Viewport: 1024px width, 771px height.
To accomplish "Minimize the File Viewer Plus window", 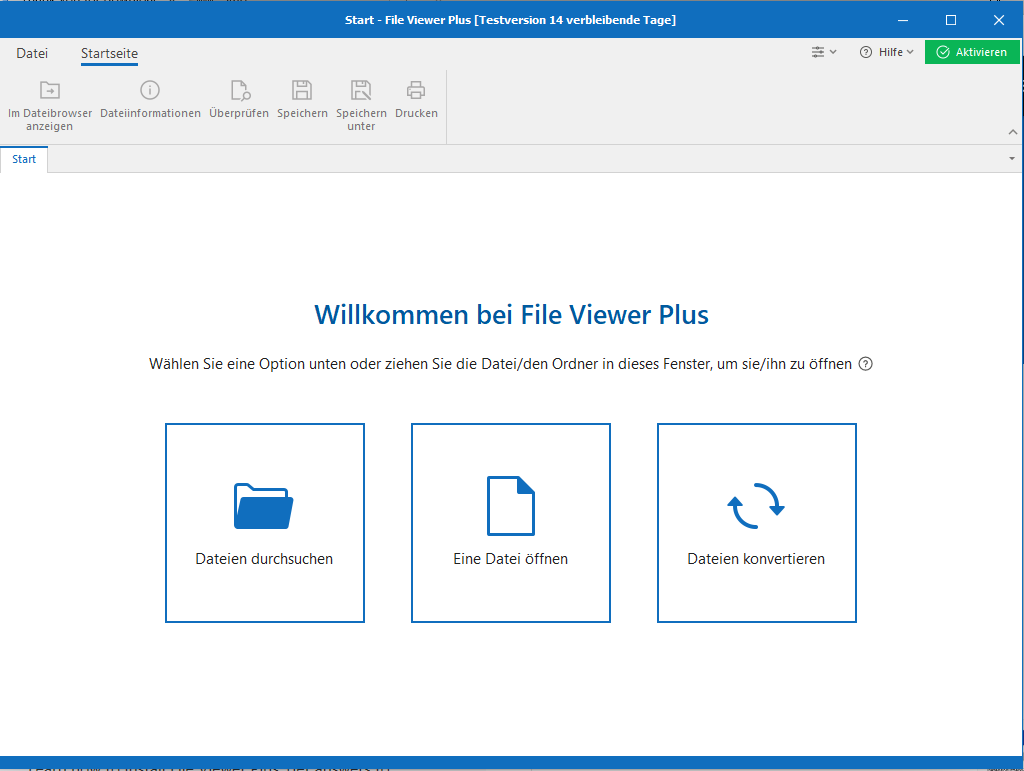I will coord(903,20).
